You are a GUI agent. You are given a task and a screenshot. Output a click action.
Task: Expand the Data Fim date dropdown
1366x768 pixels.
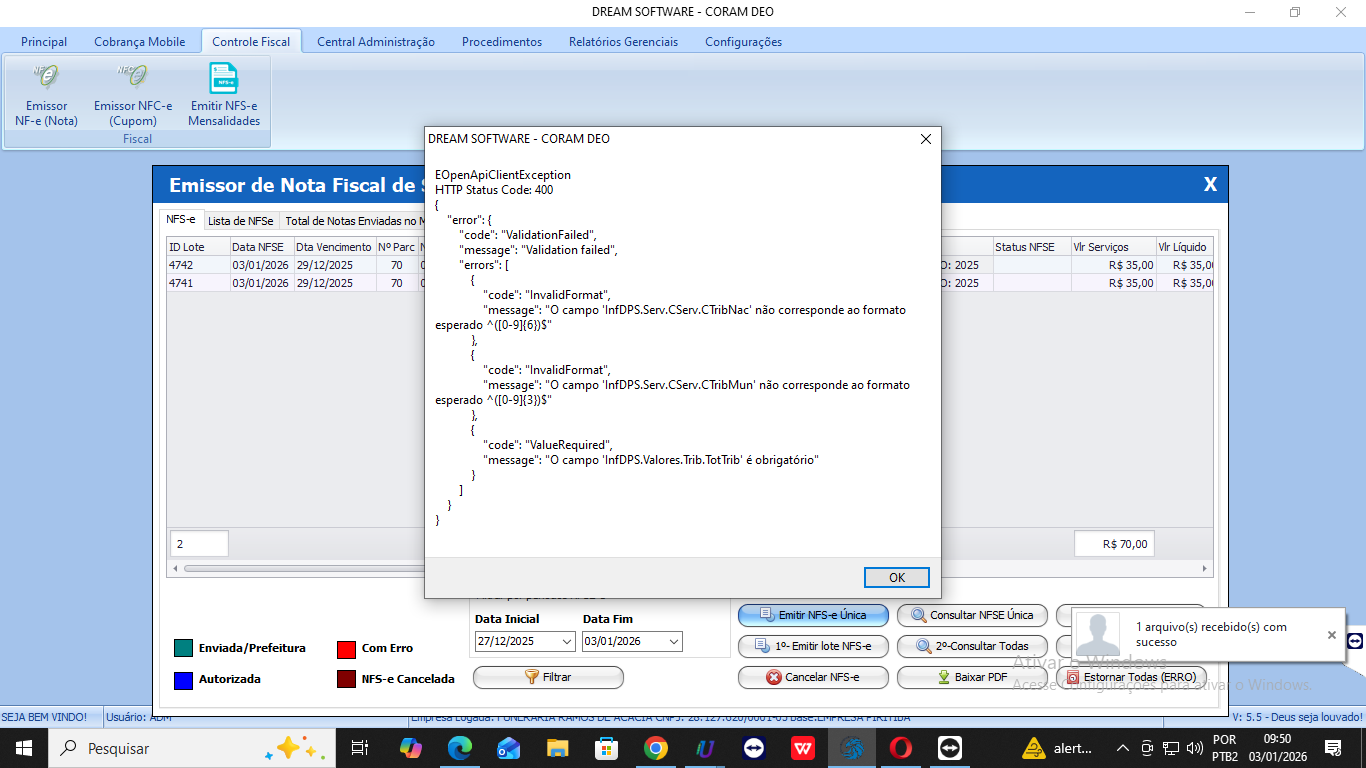click(x=673, y=642)
